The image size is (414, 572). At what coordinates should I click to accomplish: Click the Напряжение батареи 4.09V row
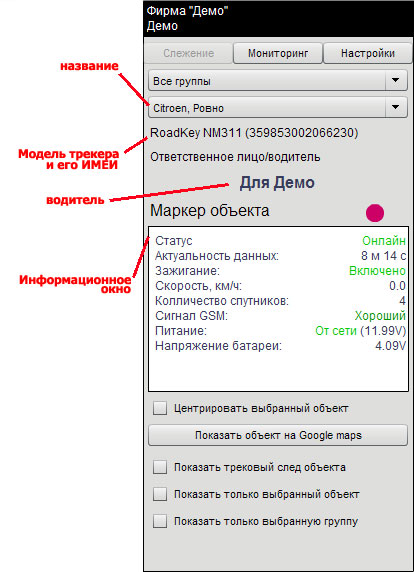click(280, 346)
